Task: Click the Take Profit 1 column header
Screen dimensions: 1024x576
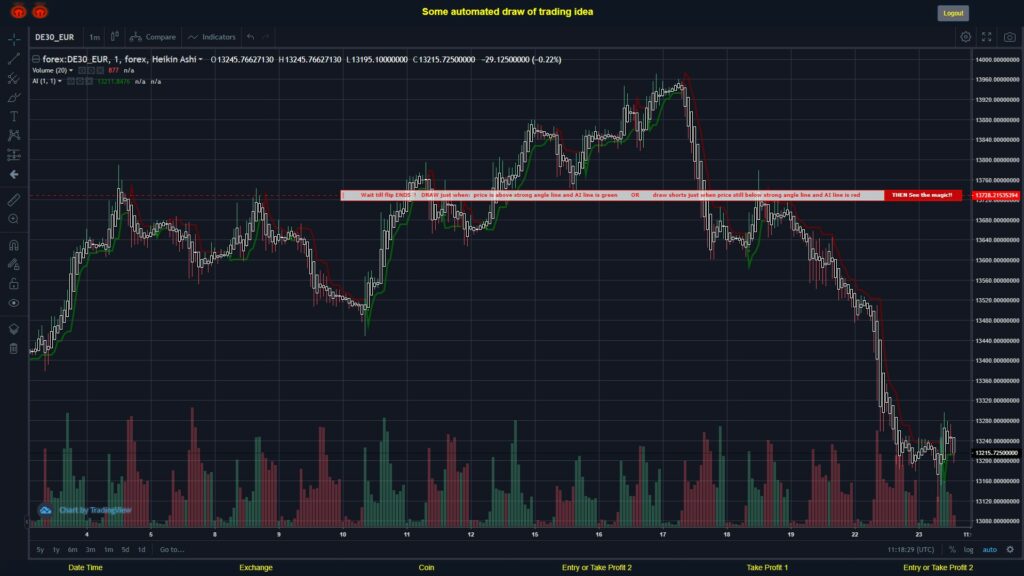Action: coord(767,568)
